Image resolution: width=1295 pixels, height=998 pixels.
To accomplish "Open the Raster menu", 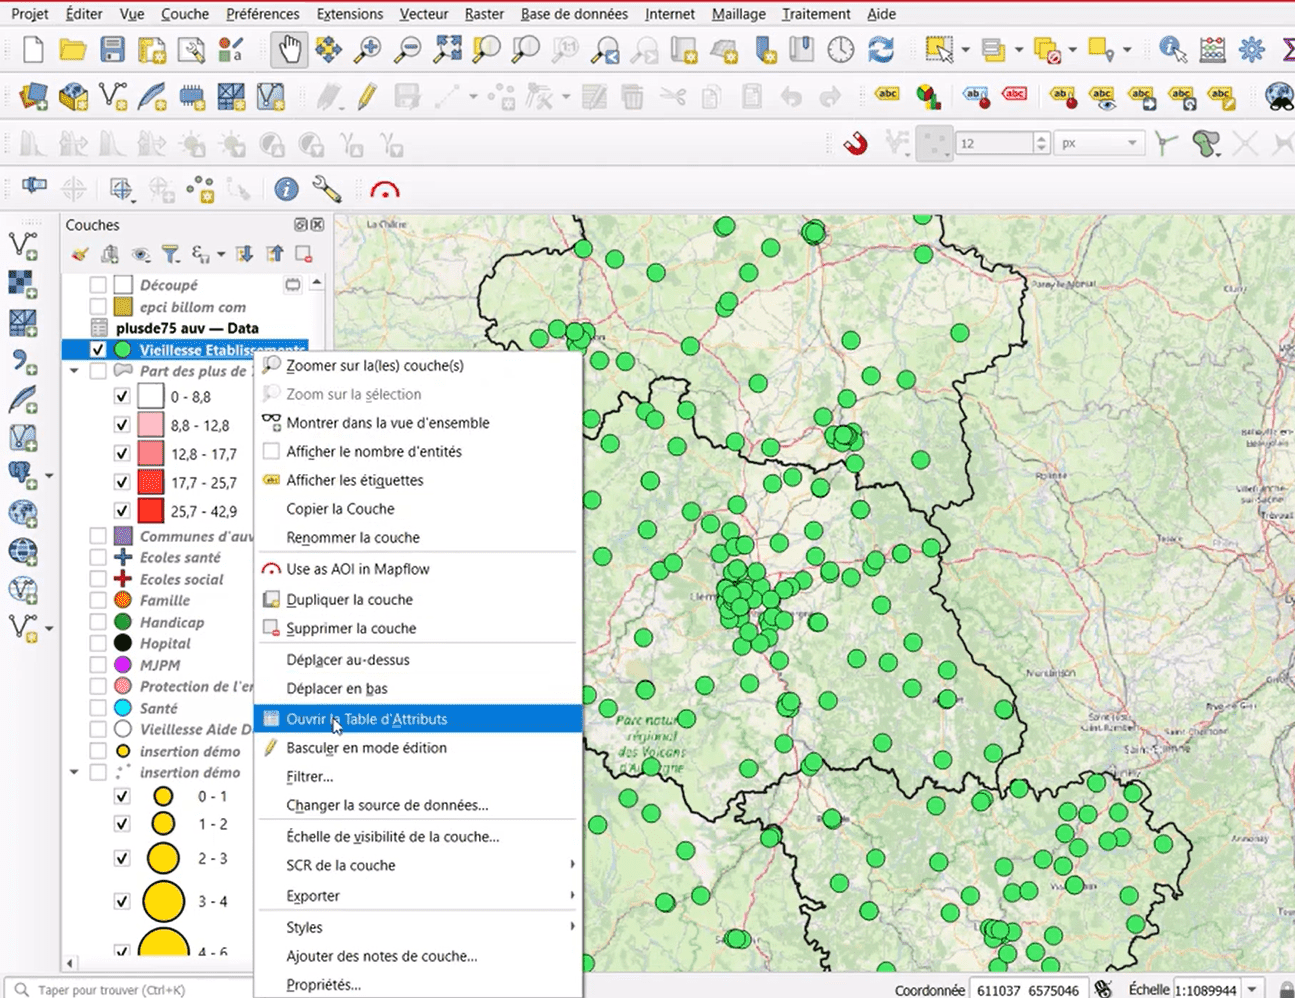I will pyautogui.click(x=484, y=14).
